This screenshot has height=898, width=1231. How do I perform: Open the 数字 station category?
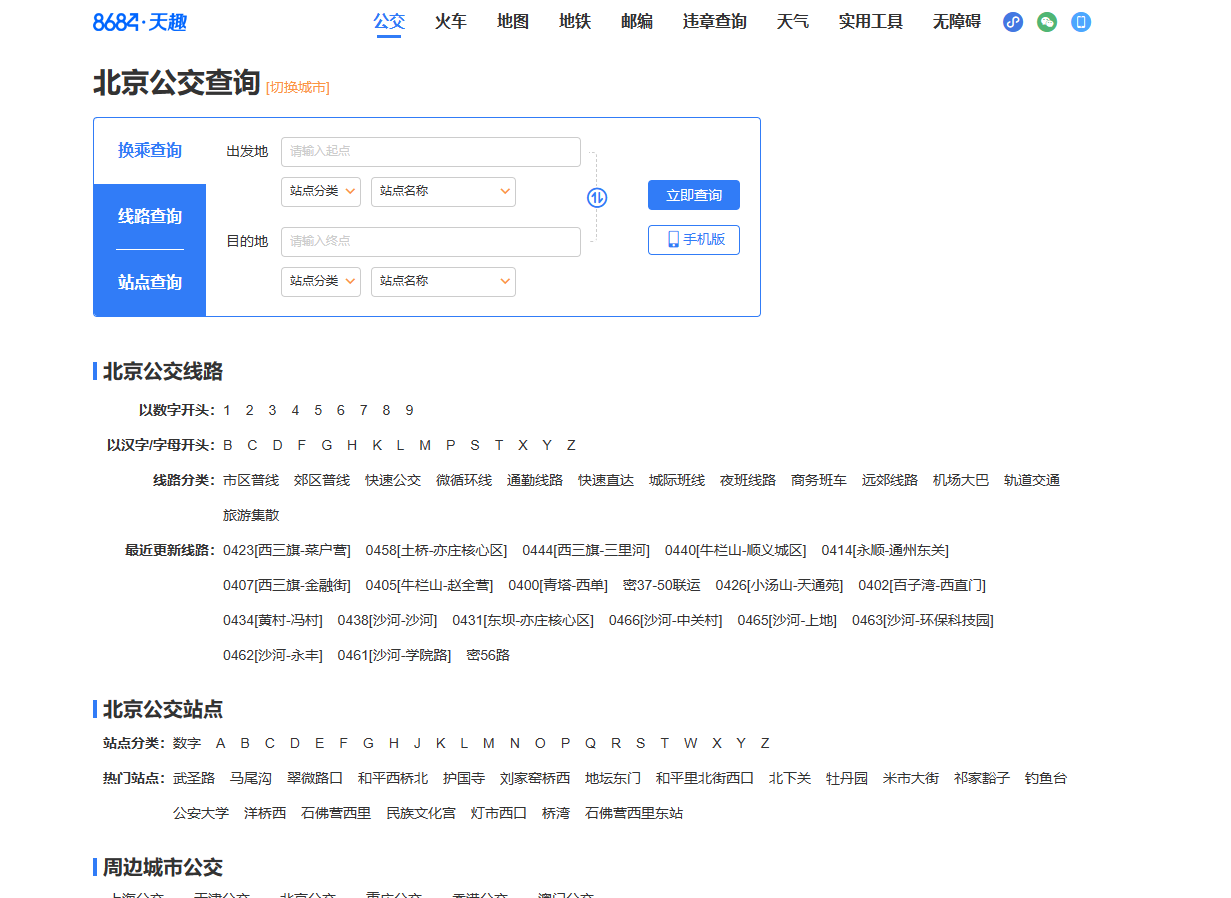187,743
